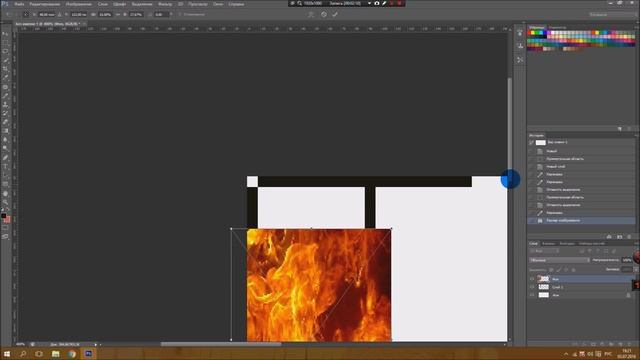The image size is (640, 360).
Task: Commit the transform with checkmark
Action: [335, 14]
